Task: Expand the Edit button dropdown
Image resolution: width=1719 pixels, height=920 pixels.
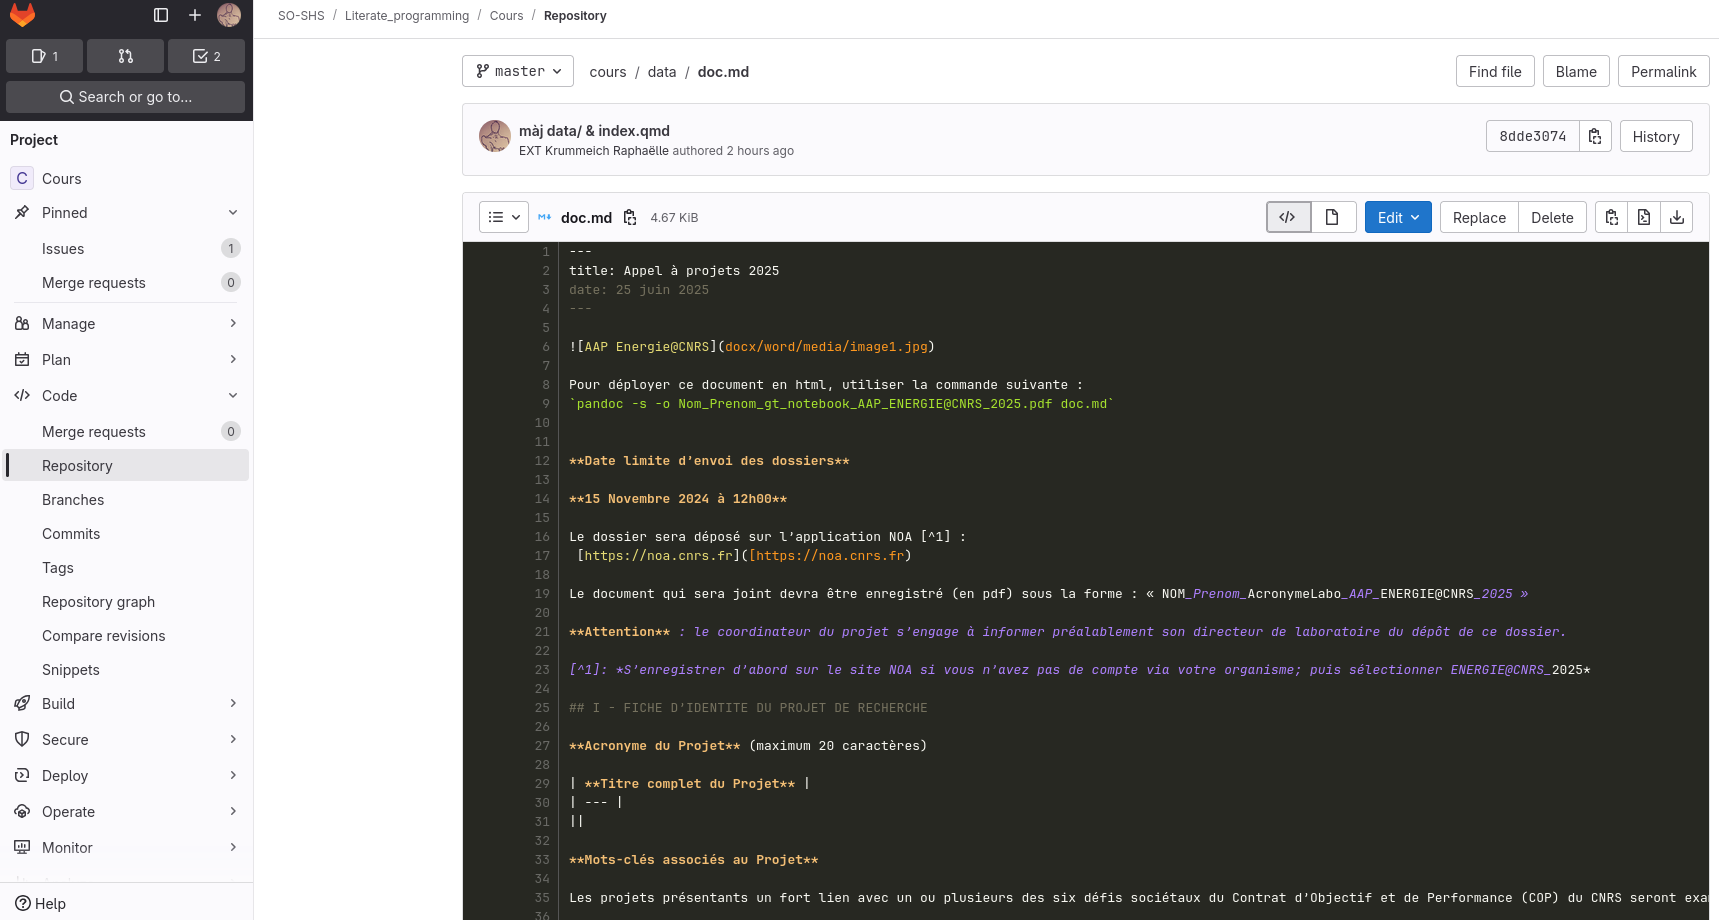Action: [1414, 217]
